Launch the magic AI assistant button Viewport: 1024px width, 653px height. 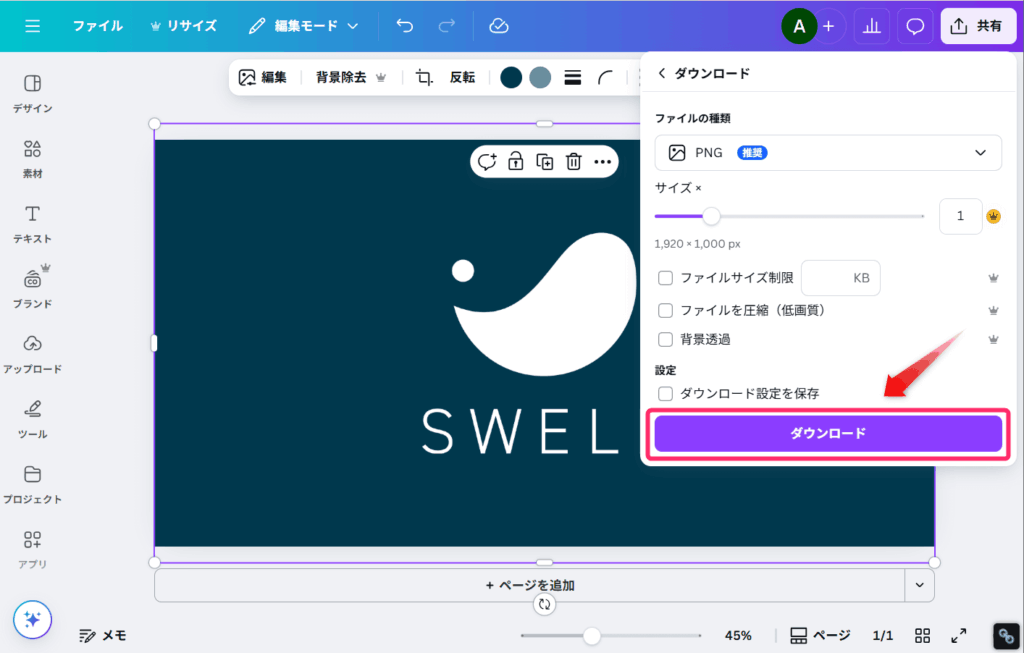(x=32, y=619)
